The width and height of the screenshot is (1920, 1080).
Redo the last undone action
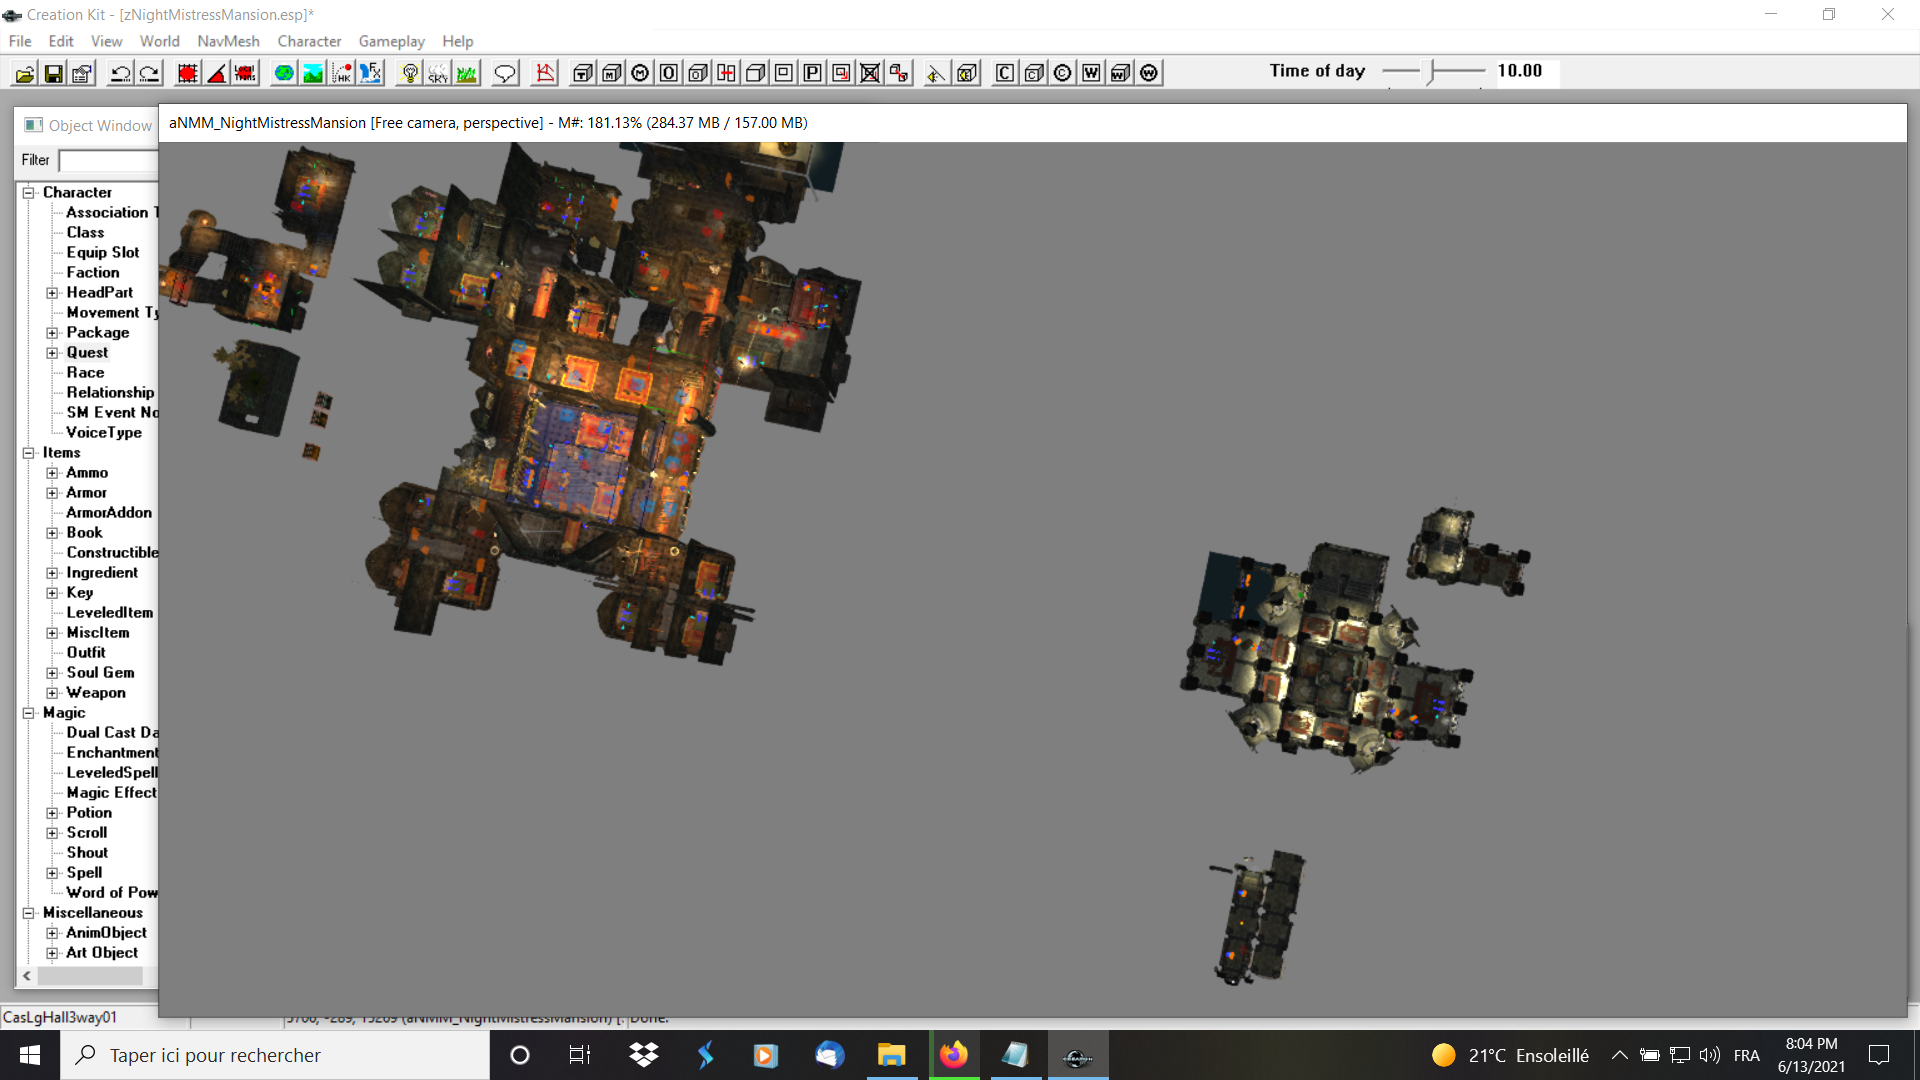[x=150, y=73]
